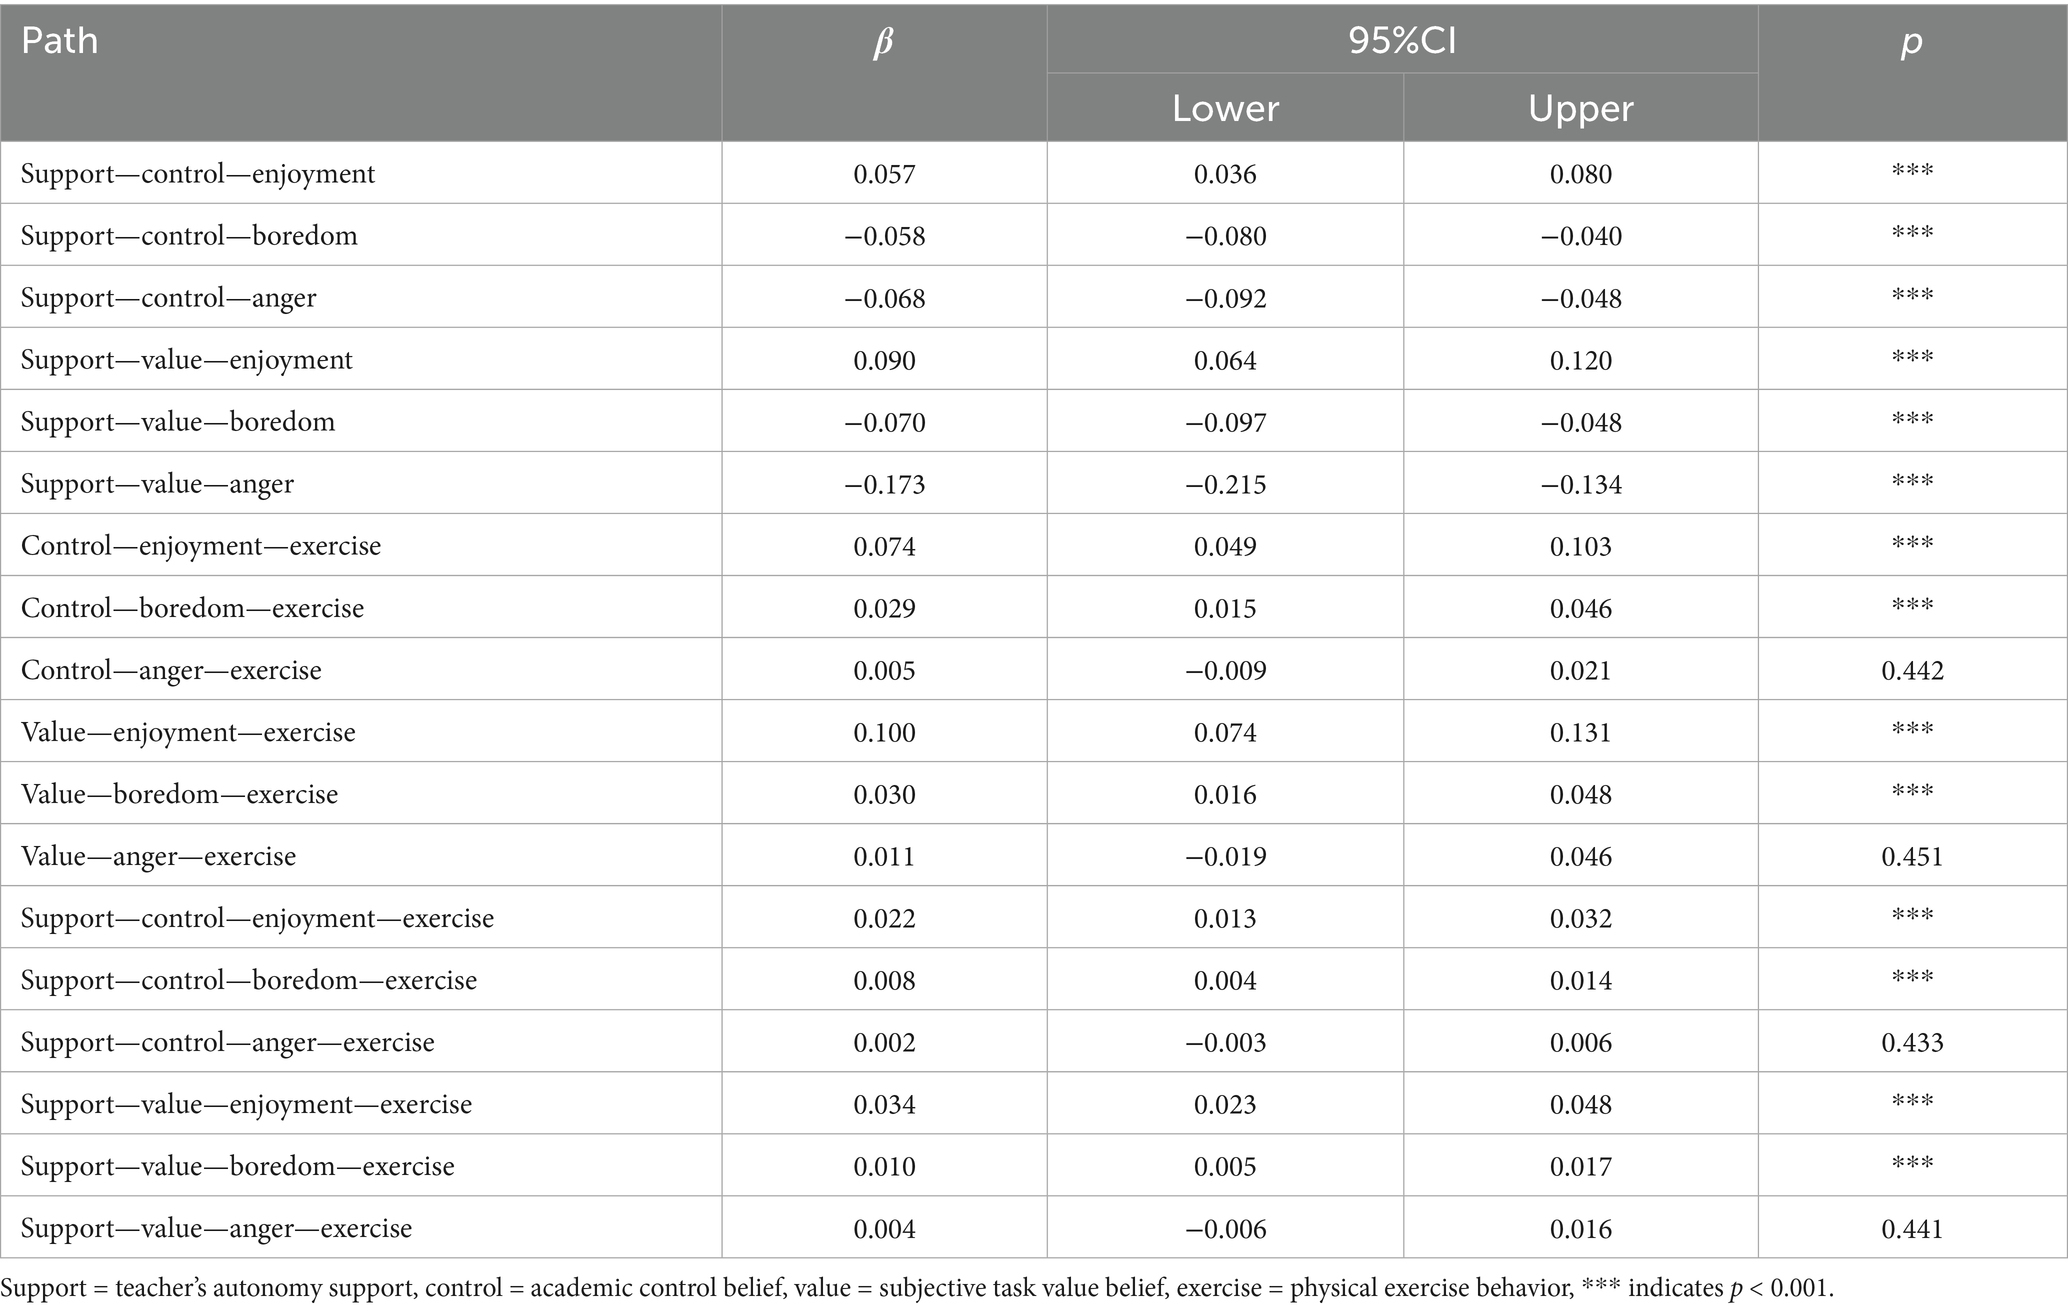Image resolution: width=2068 pixels, height=1313 pixels.
Task: Click the Lower sub-header
Action: [1225, 108]
